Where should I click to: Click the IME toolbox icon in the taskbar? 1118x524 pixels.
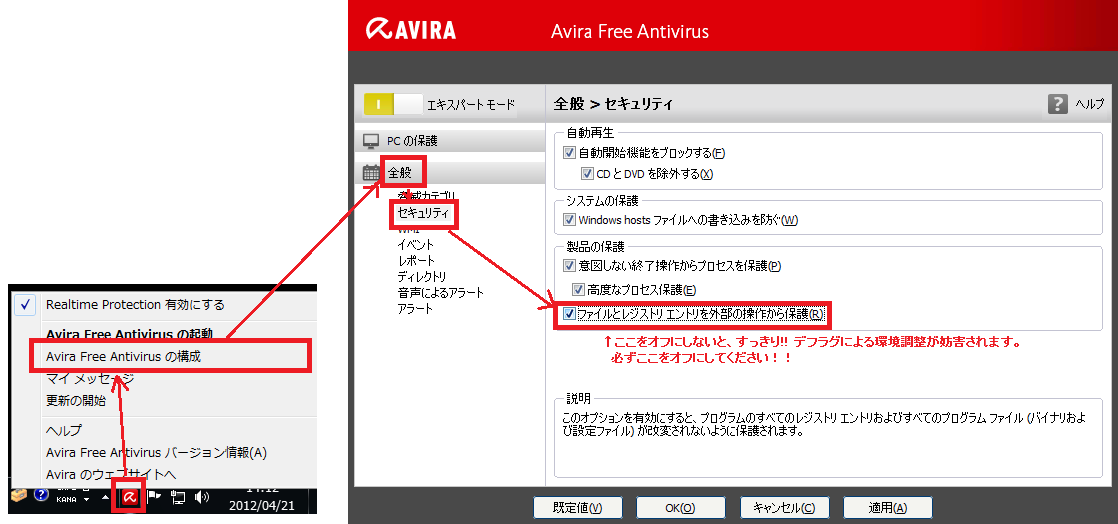click(x=19, y=495)
